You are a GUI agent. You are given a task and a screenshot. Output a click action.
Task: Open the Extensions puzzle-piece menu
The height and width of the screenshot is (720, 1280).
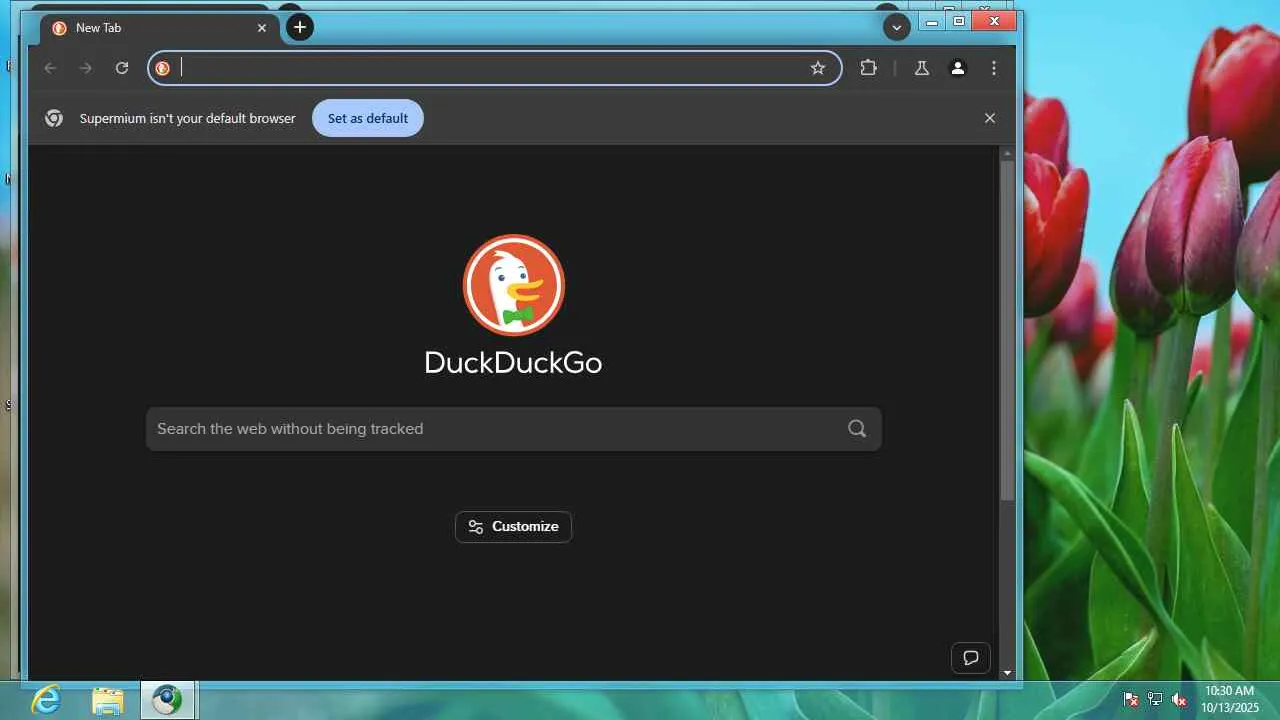pos(868,68)
